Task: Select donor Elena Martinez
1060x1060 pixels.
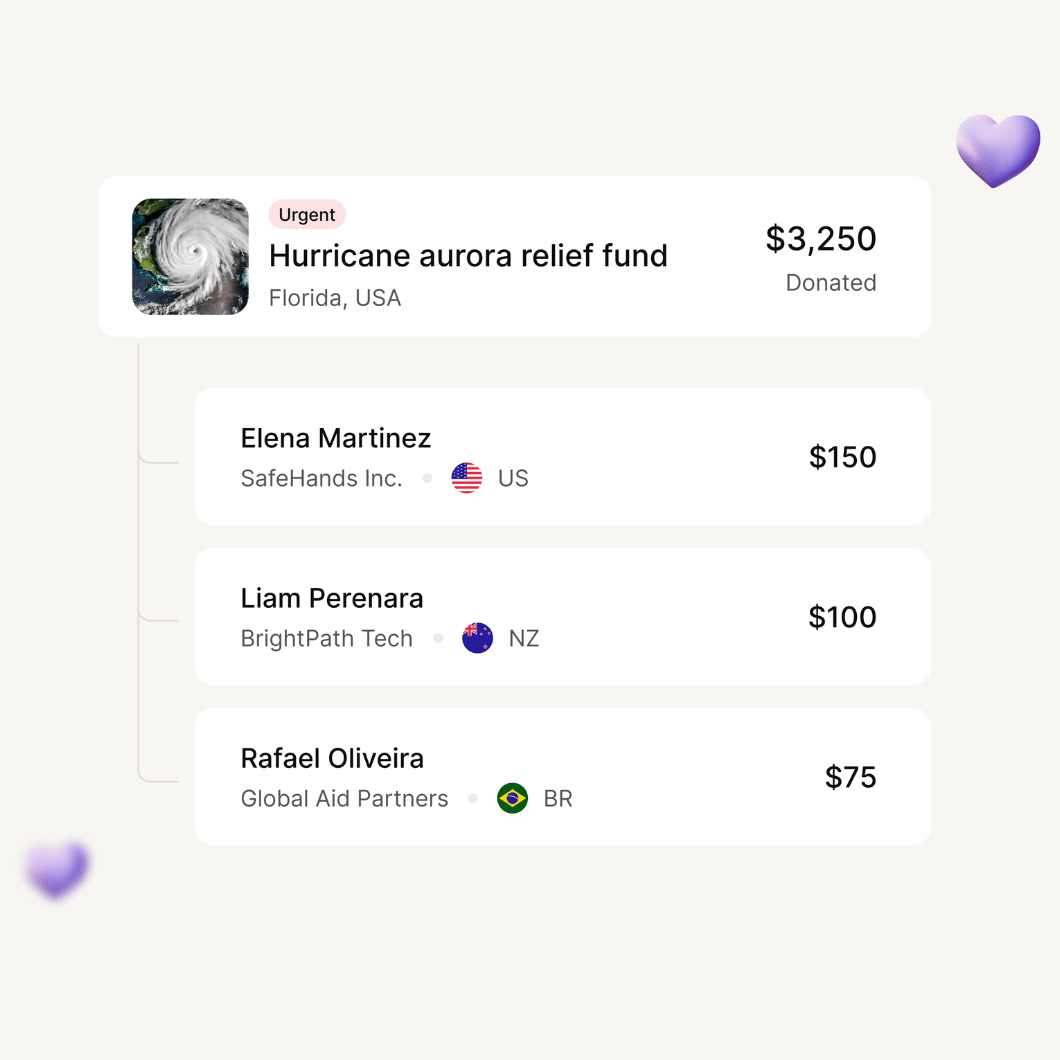Action: (336, 438)
